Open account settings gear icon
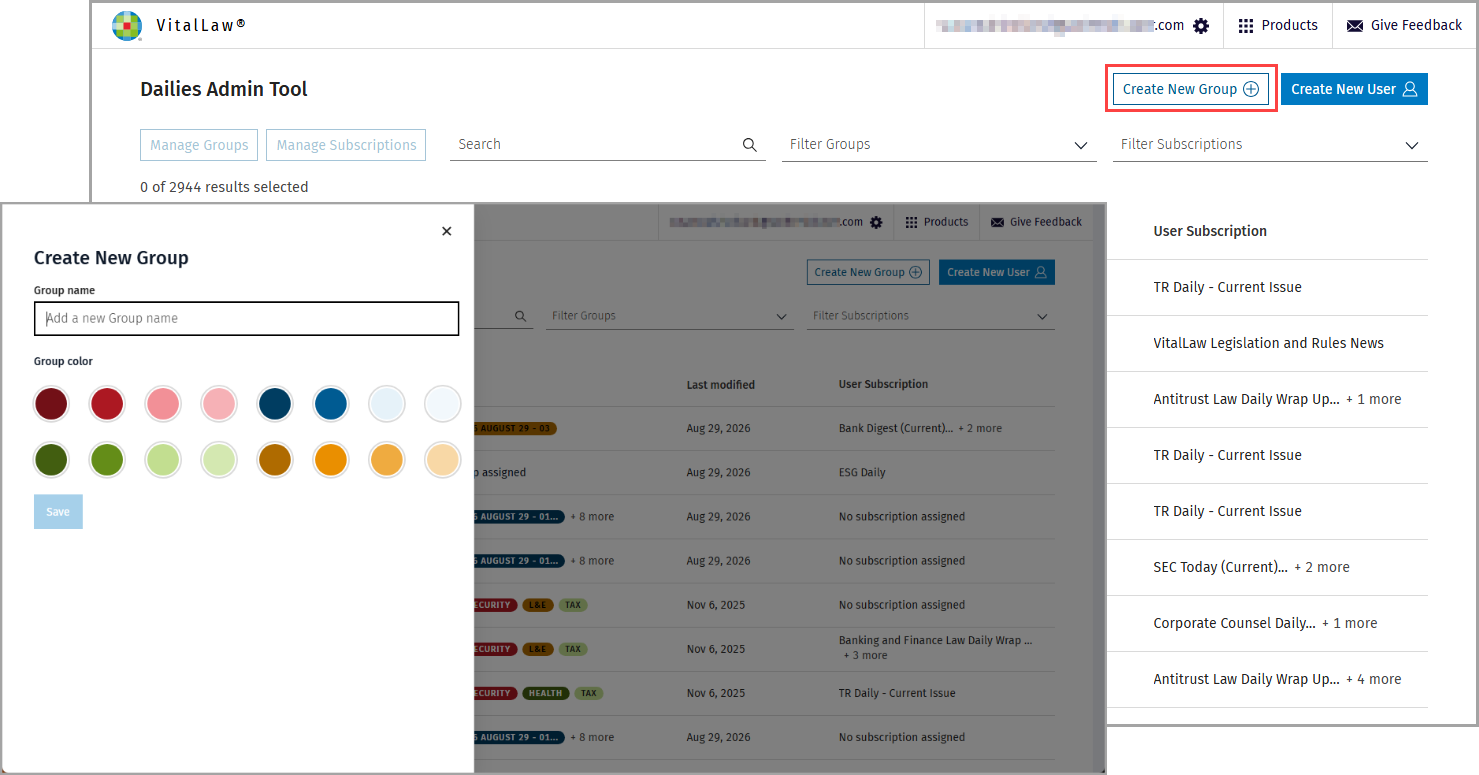 pos(1201,26)
